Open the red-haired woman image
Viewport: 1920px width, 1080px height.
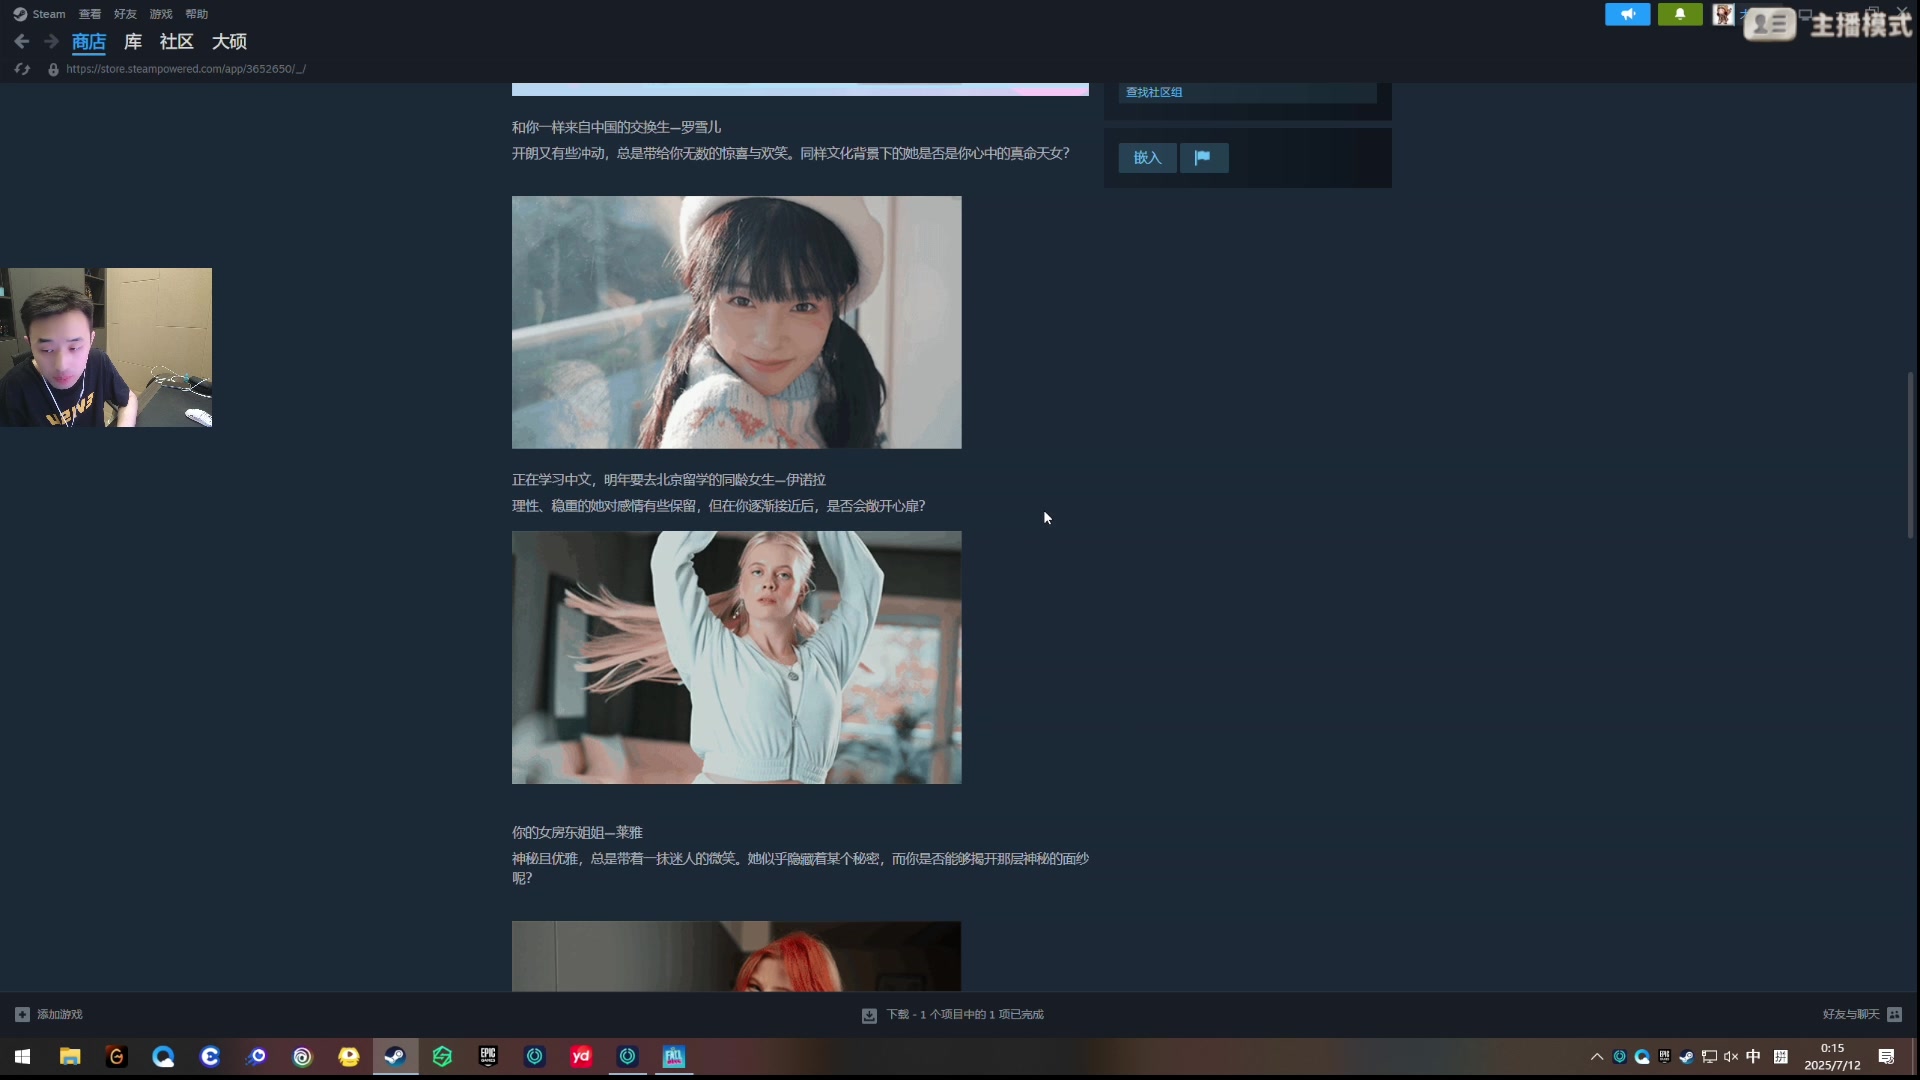point(737,956)
